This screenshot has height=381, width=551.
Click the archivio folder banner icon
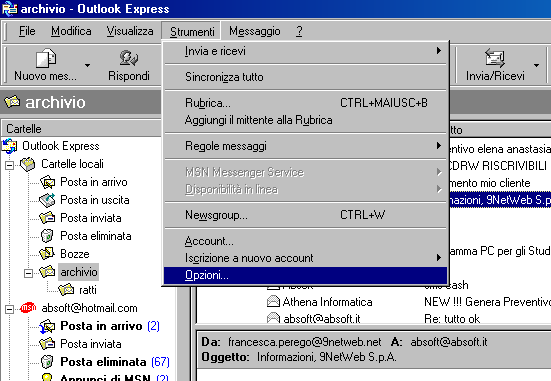click(12, 102)
